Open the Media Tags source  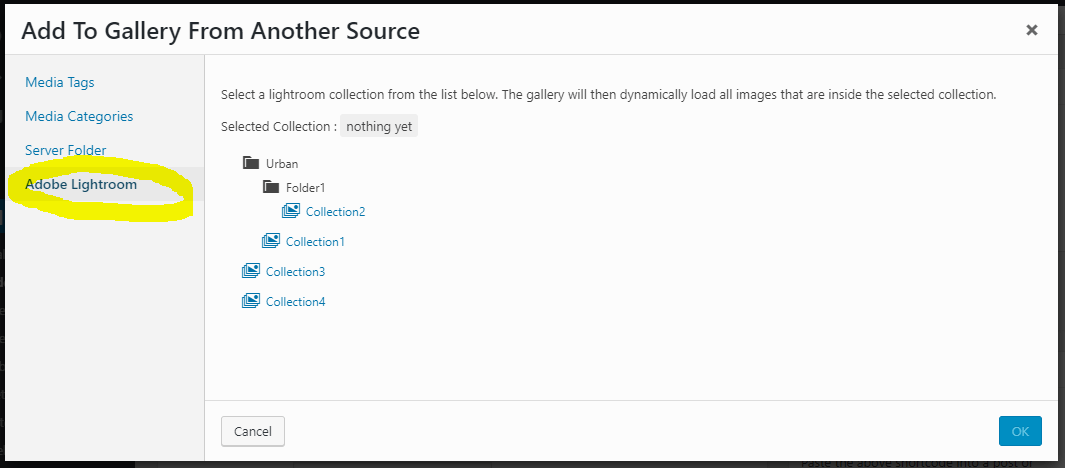[x=60, y=82]
